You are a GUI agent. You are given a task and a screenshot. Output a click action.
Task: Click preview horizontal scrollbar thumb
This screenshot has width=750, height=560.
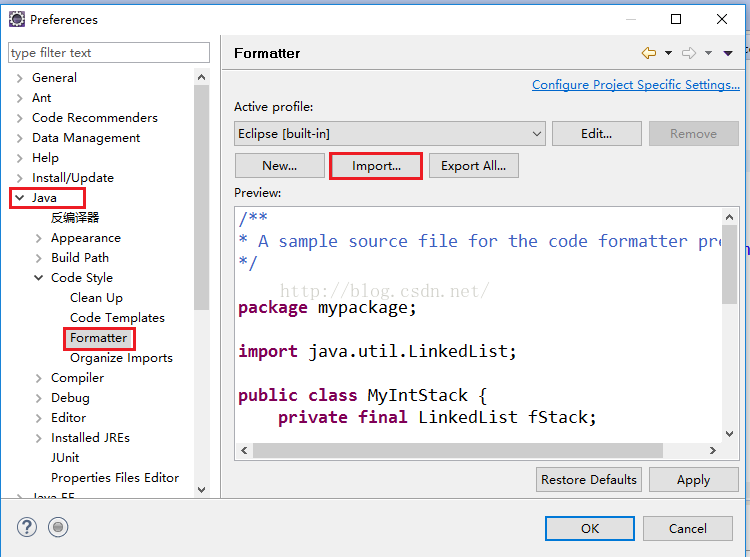pos(458,450)
